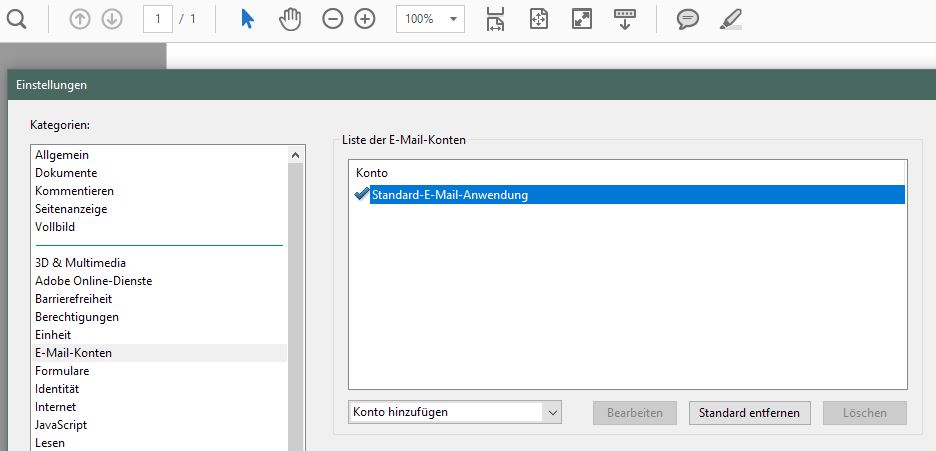Select the highlighter pen tool
The width and height of the screenshot is (936, 451).
pos(731,19)
